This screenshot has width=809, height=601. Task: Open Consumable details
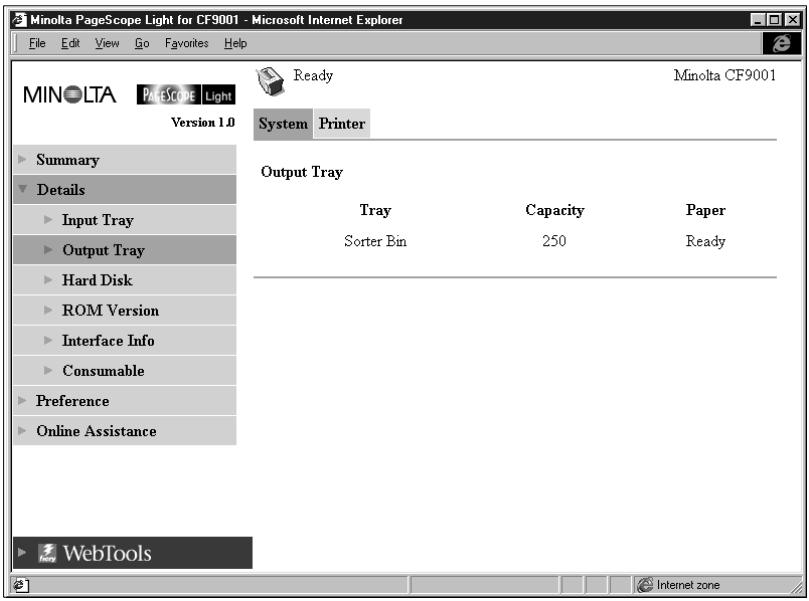point(125,370)
